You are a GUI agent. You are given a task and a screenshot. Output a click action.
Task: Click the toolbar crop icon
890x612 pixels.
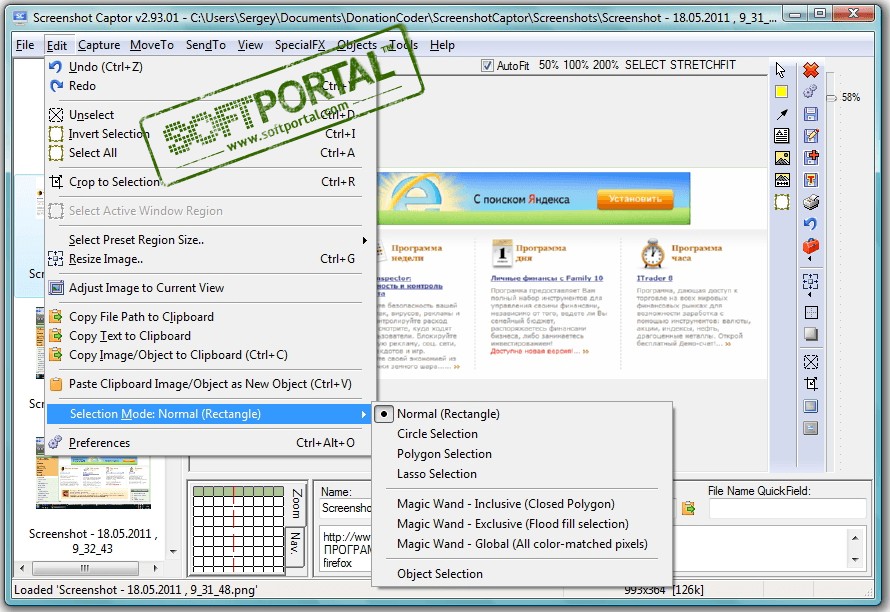pyautogui.click(x=811, y=384)
